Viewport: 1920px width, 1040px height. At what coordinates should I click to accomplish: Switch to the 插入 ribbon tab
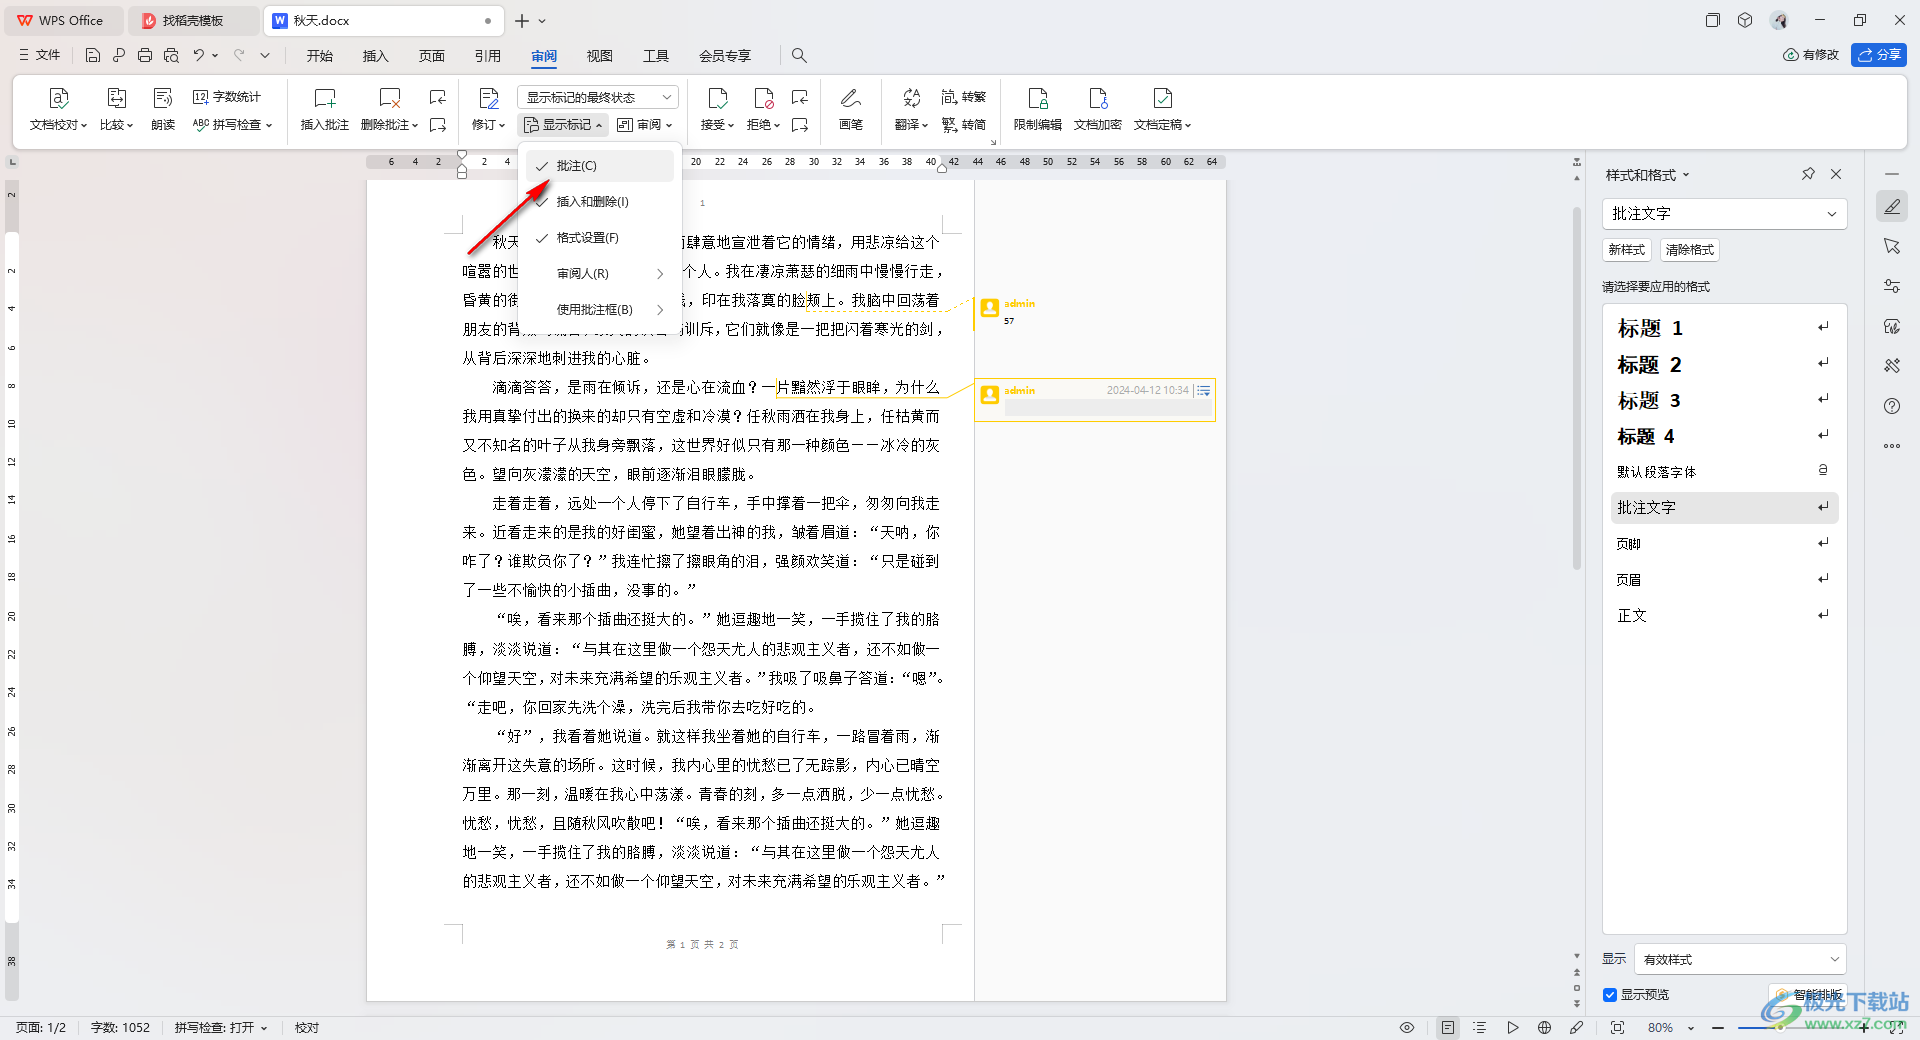click(x=376, y=56)
